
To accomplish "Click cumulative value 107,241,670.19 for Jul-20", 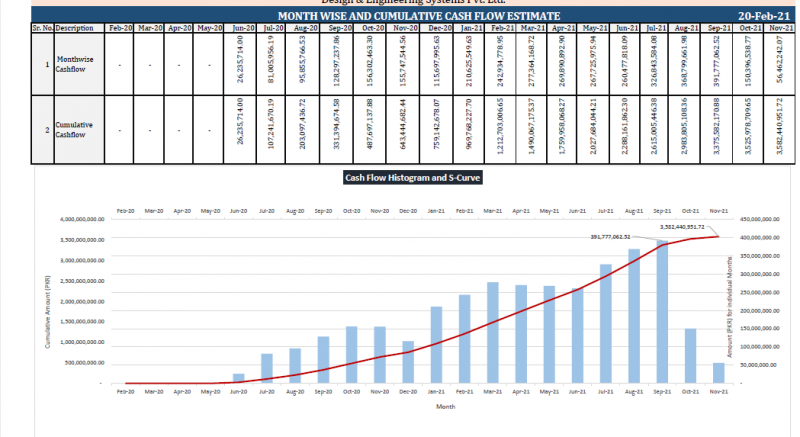I will 270,123.
